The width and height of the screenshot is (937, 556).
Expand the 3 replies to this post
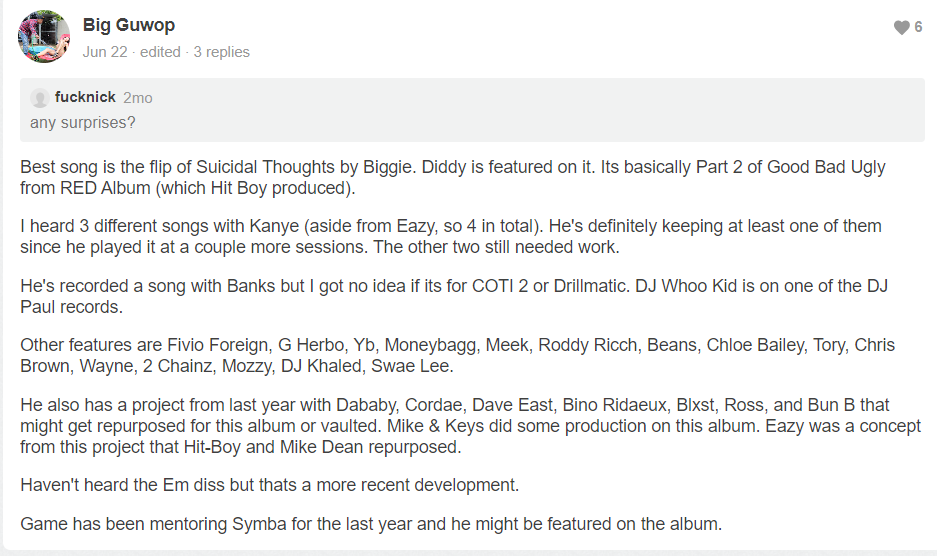coord(222,52)
